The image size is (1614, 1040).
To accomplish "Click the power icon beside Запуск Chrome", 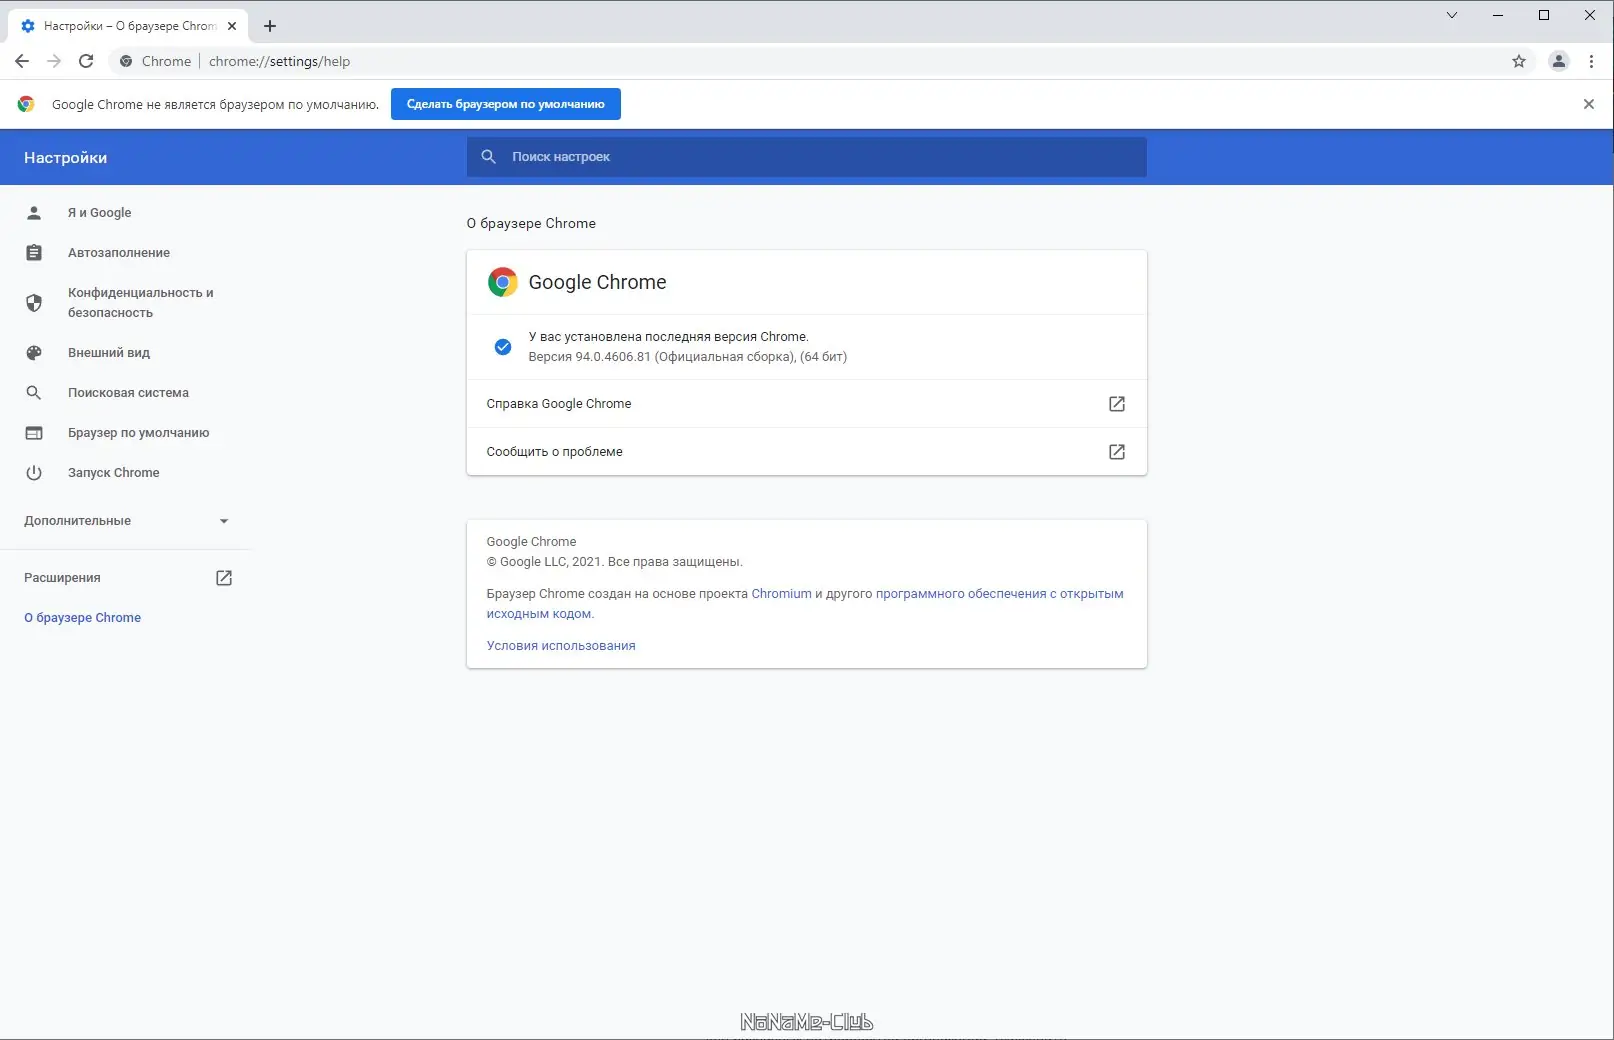I will click(34, 473).
